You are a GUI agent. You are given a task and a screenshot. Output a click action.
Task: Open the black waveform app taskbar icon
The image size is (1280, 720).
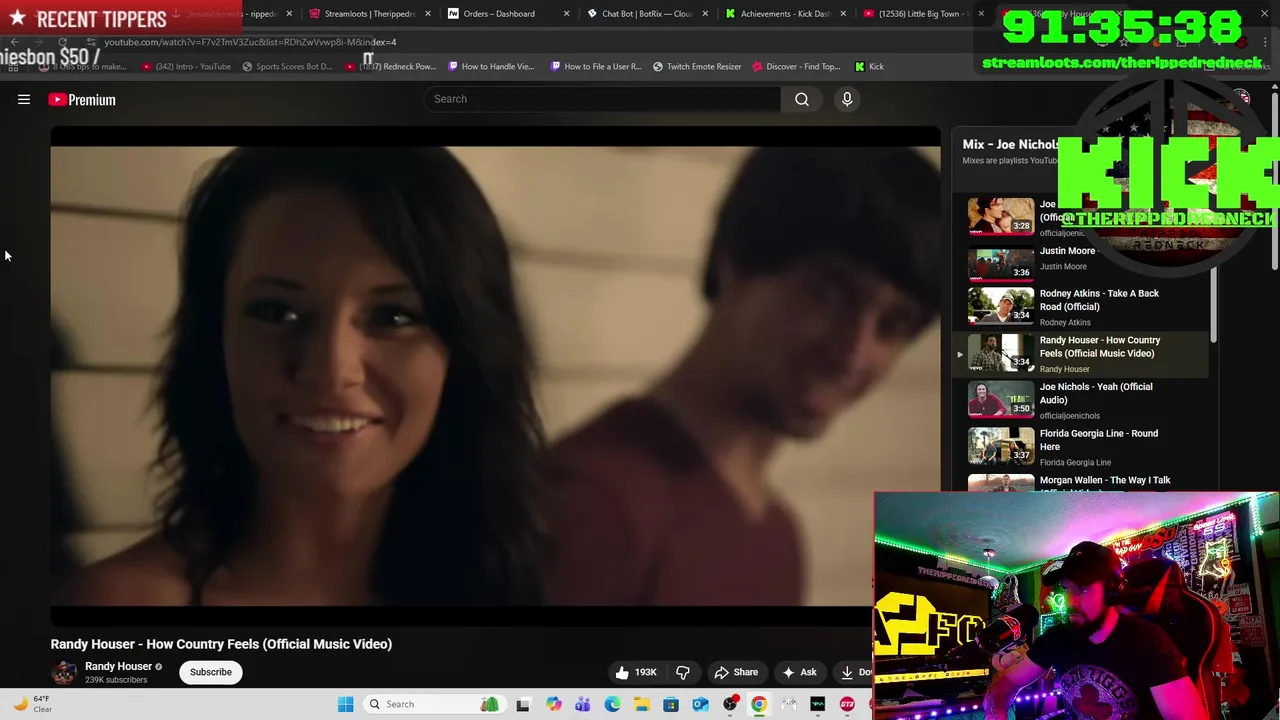click(x=818, y=704)
